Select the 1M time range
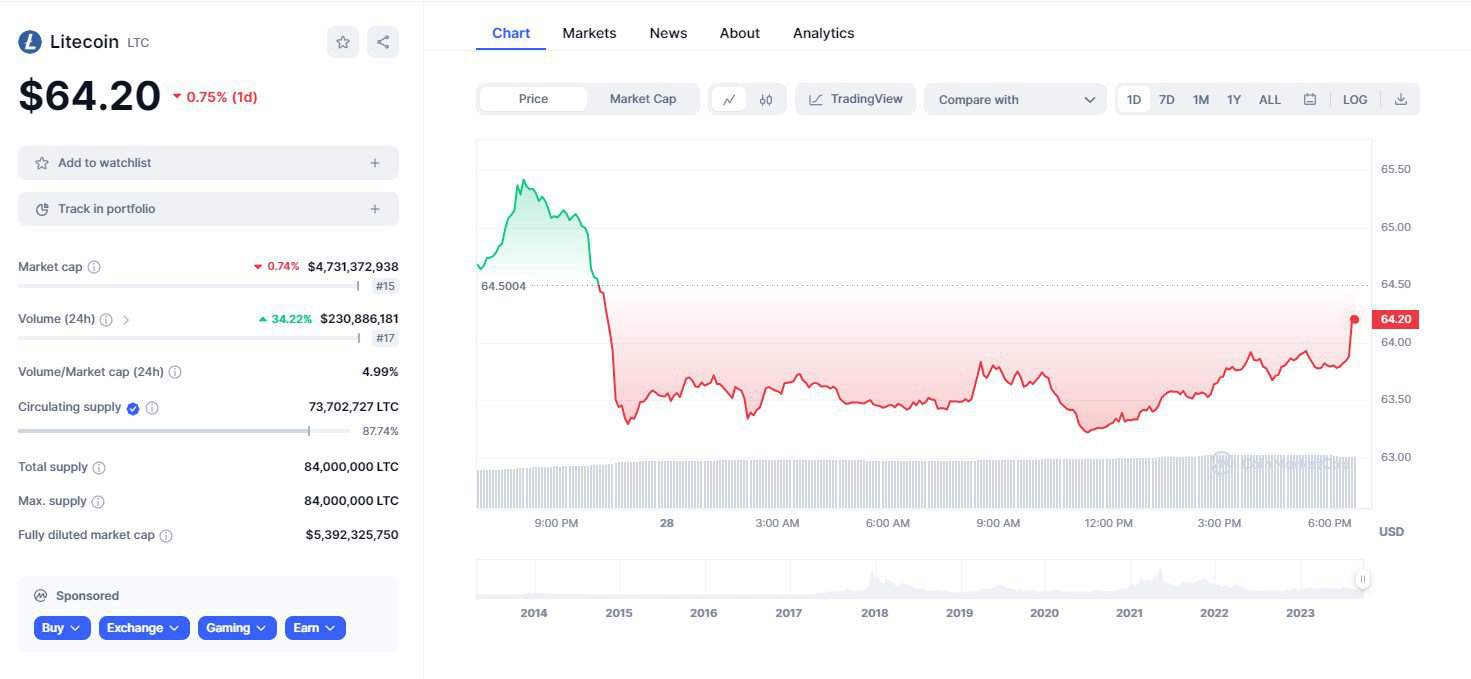The width and height of the screenshot is (1471, 679). tap(1201, 99)
